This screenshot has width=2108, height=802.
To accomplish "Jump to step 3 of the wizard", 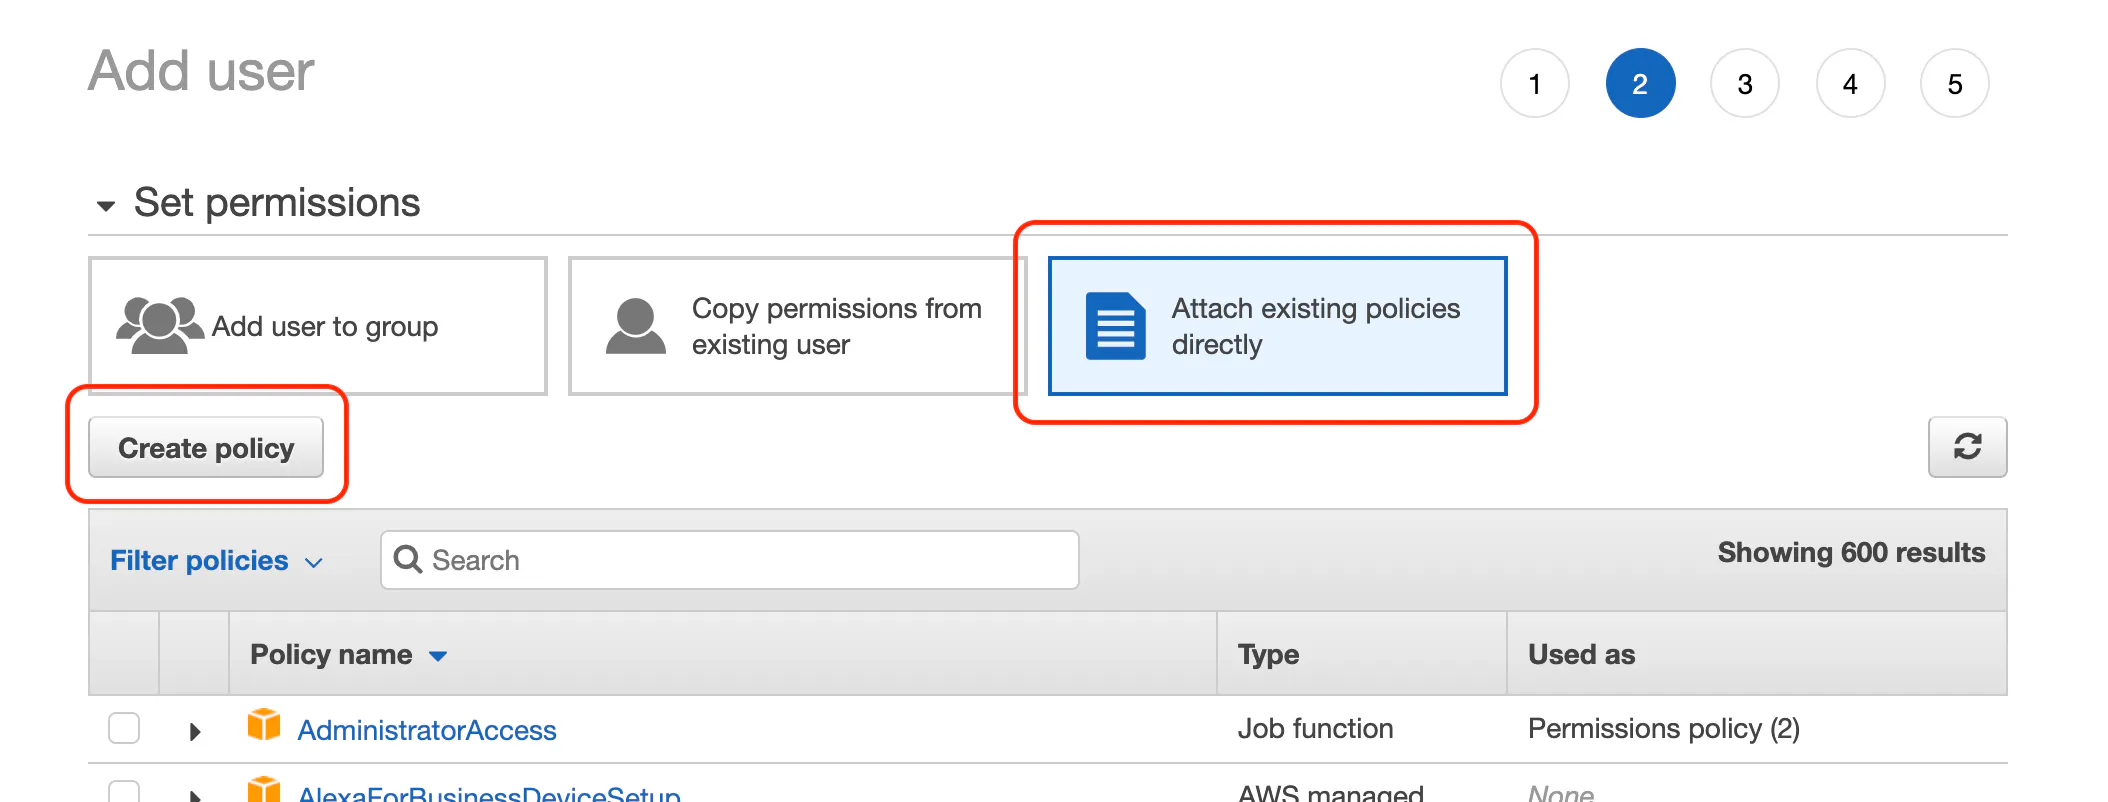I will coord(1745,83).
